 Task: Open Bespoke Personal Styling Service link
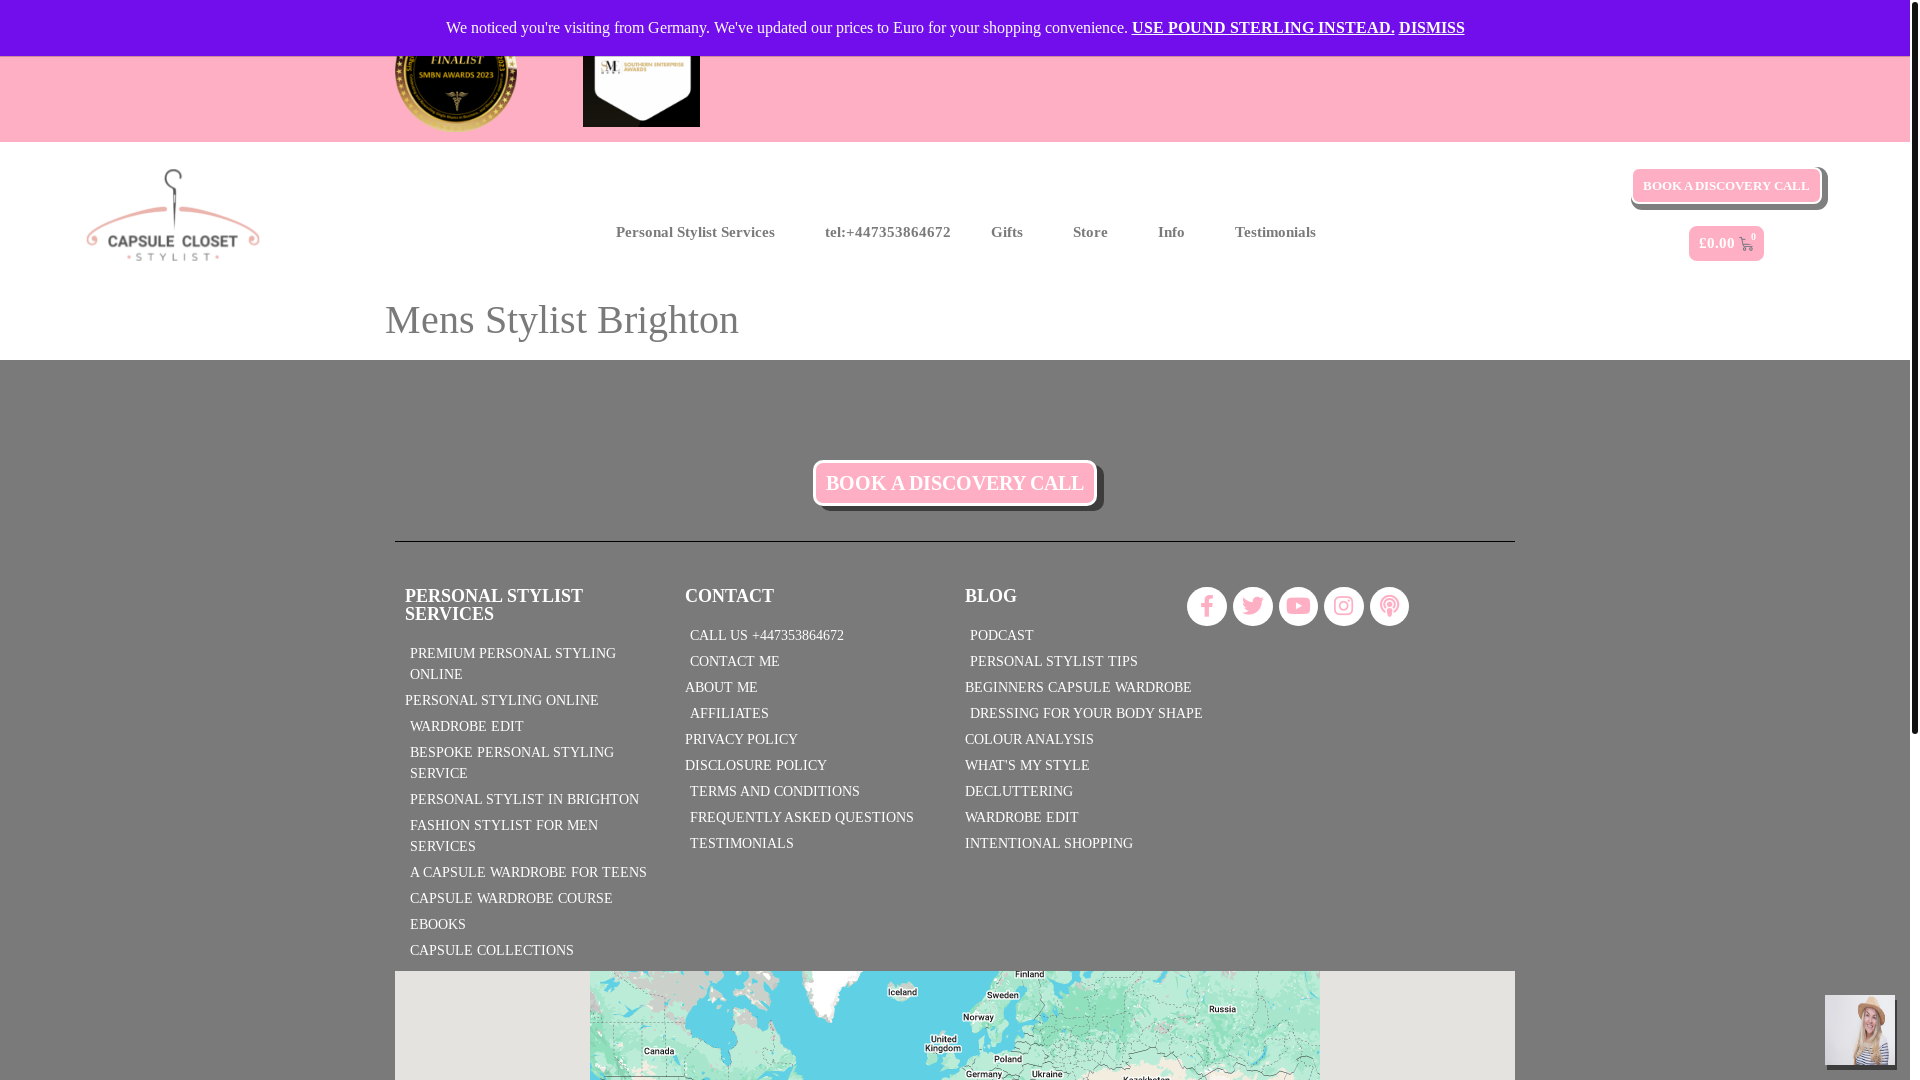[530, 763]
